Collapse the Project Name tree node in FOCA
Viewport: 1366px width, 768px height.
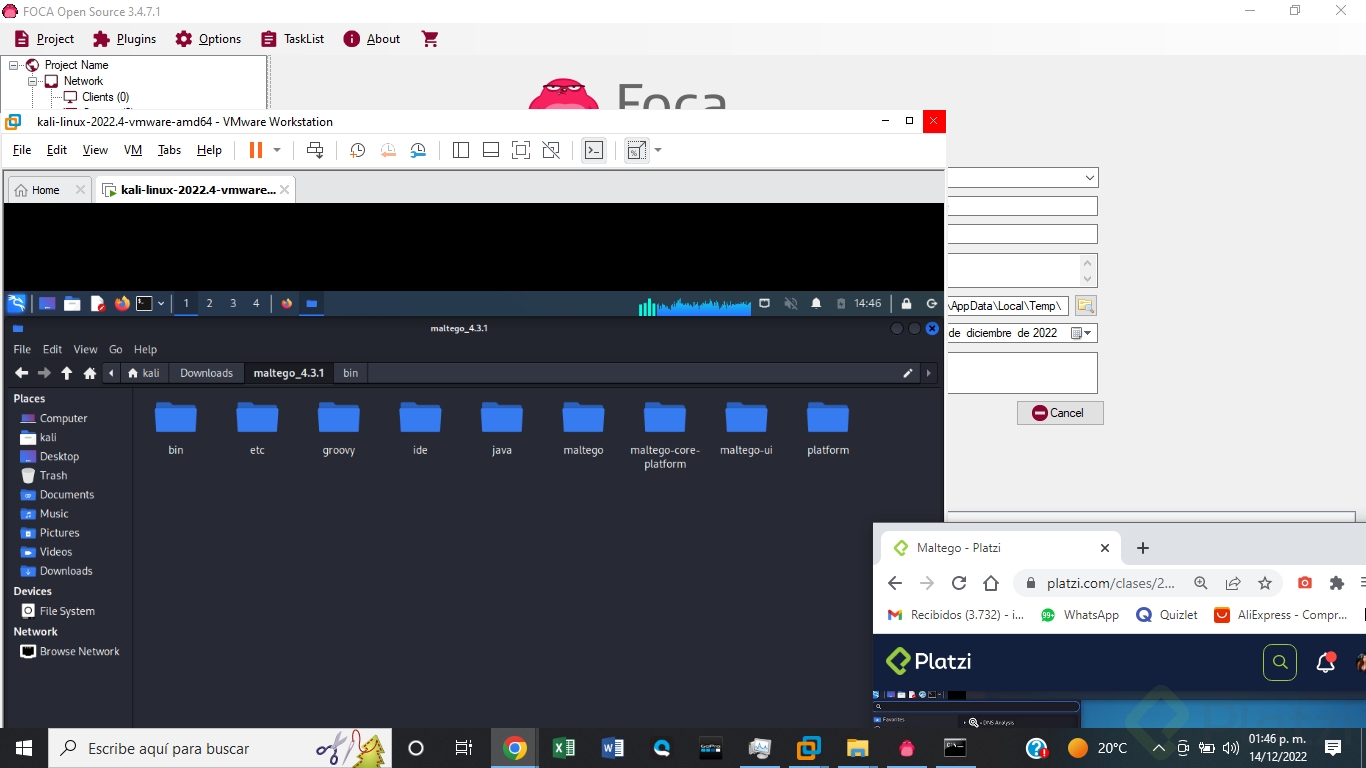coord(14,65)
